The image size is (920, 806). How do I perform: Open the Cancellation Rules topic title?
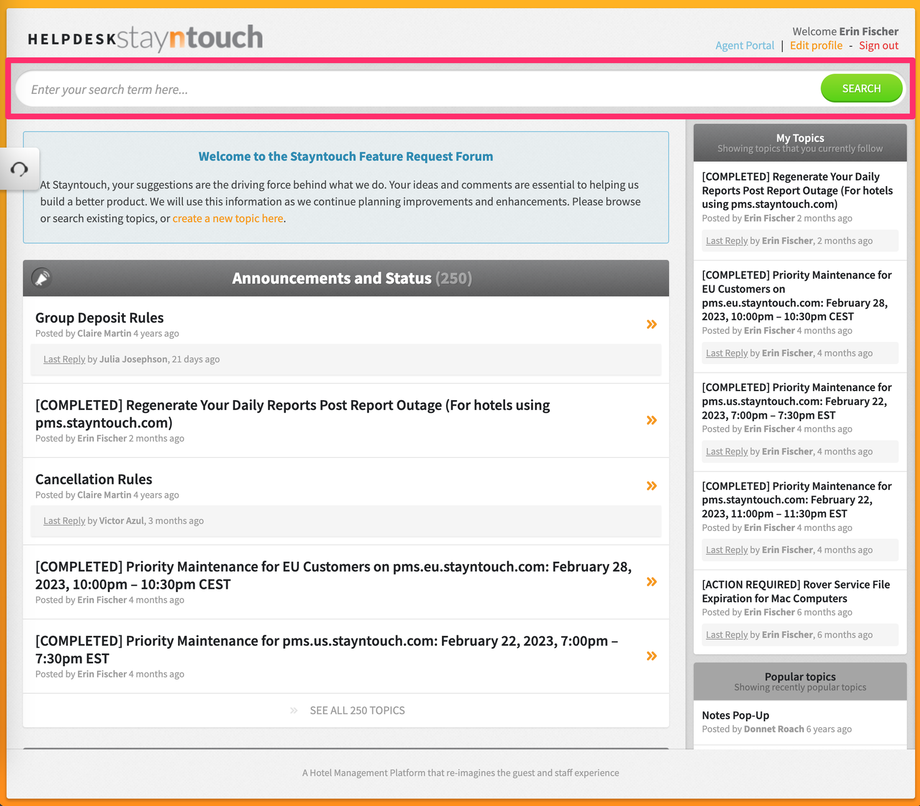pyautogui.click(x=93, y=479)
